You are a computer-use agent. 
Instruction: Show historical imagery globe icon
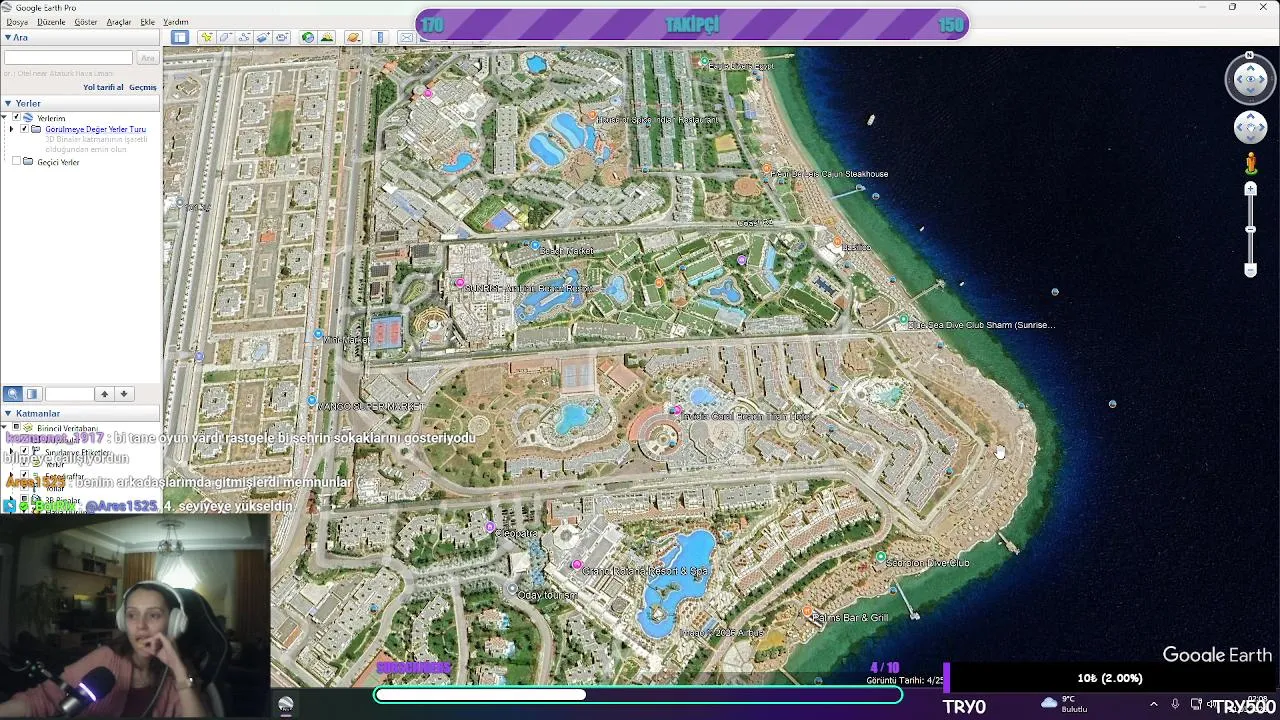pos(308,37)
